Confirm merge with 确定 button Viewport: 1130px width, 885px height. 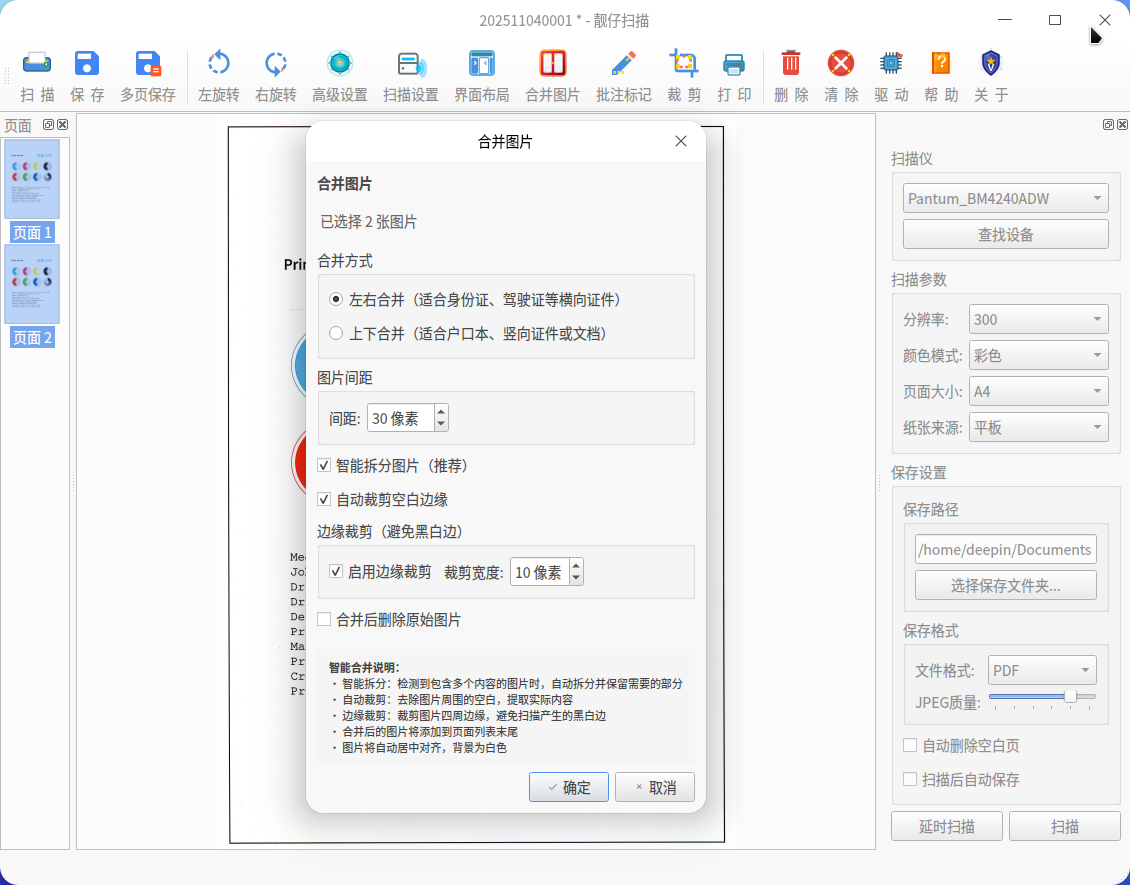(x=569, y=787)
